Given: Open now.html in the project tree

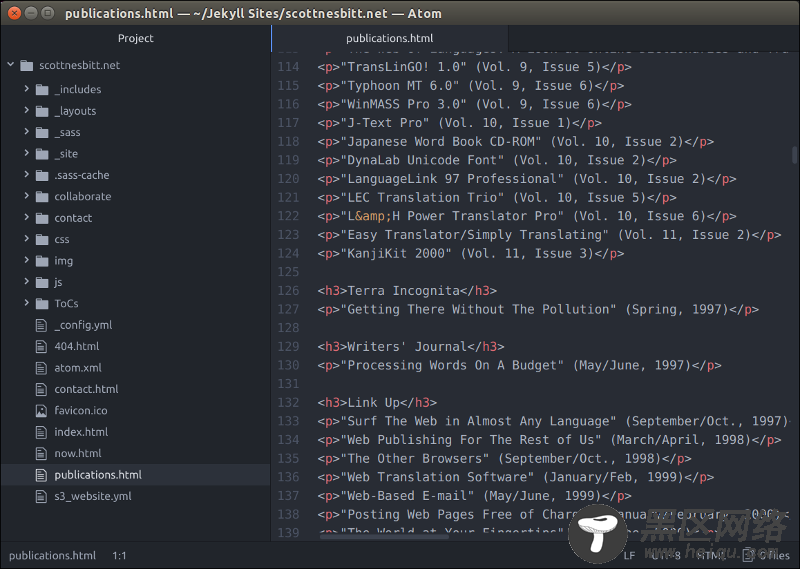Looking at the screenshot, I should point(78,454).
